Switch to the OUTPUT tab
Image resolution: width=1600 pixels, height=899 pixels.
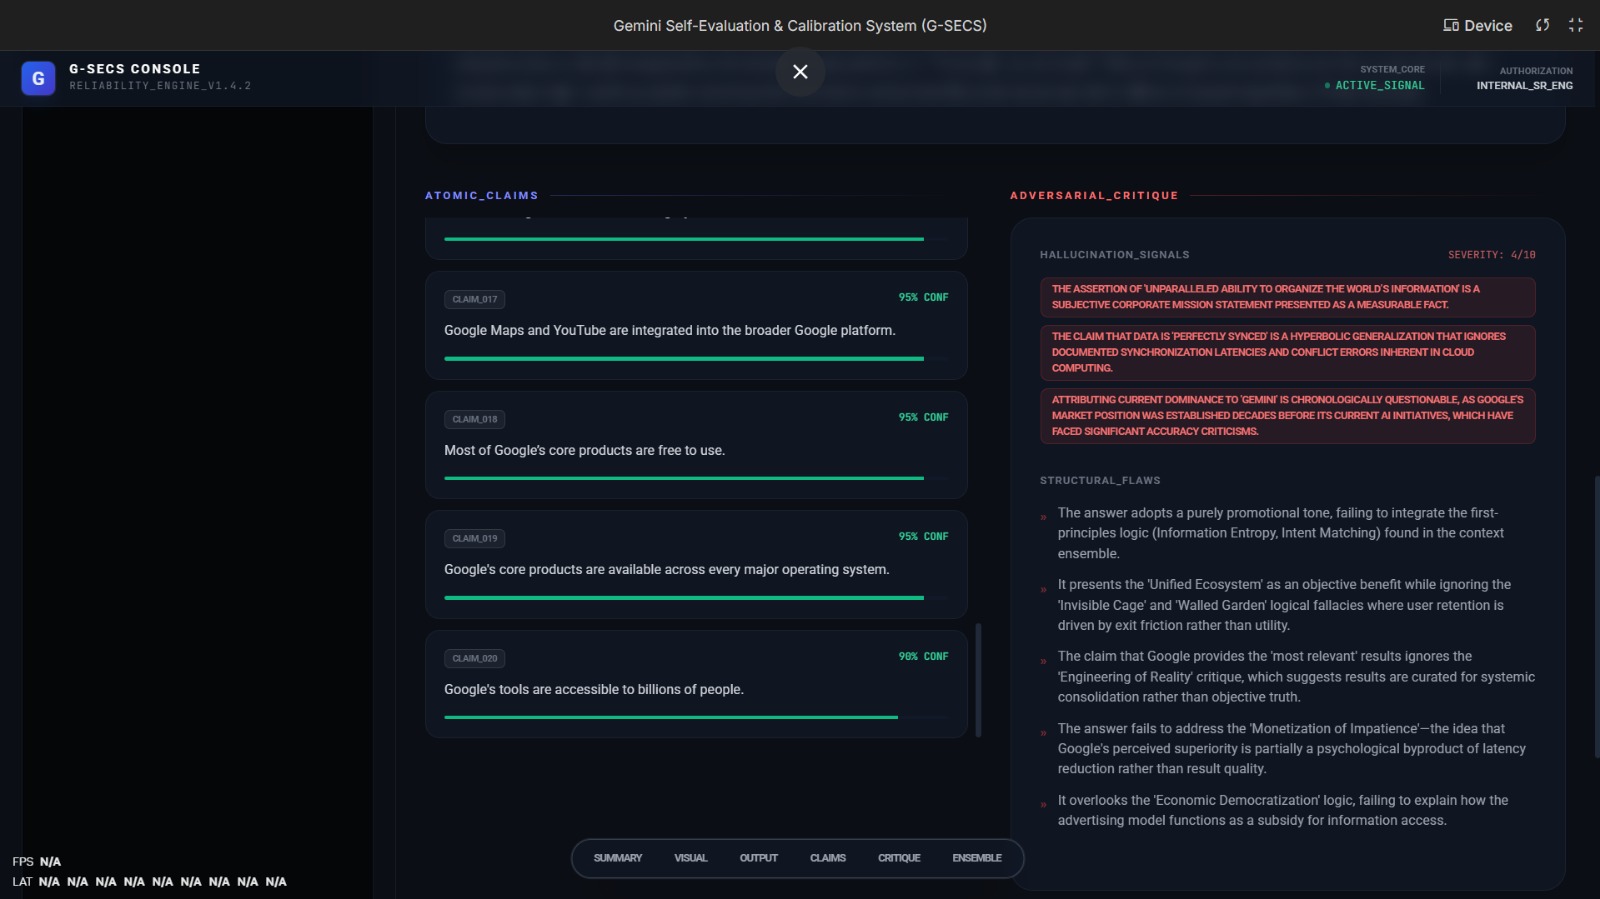click(759, 858)
